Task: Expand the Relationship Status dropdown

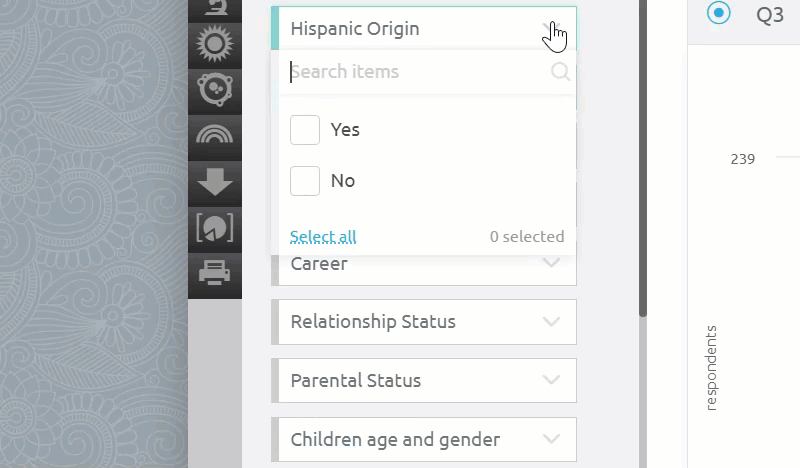Action: pos(424,322)
